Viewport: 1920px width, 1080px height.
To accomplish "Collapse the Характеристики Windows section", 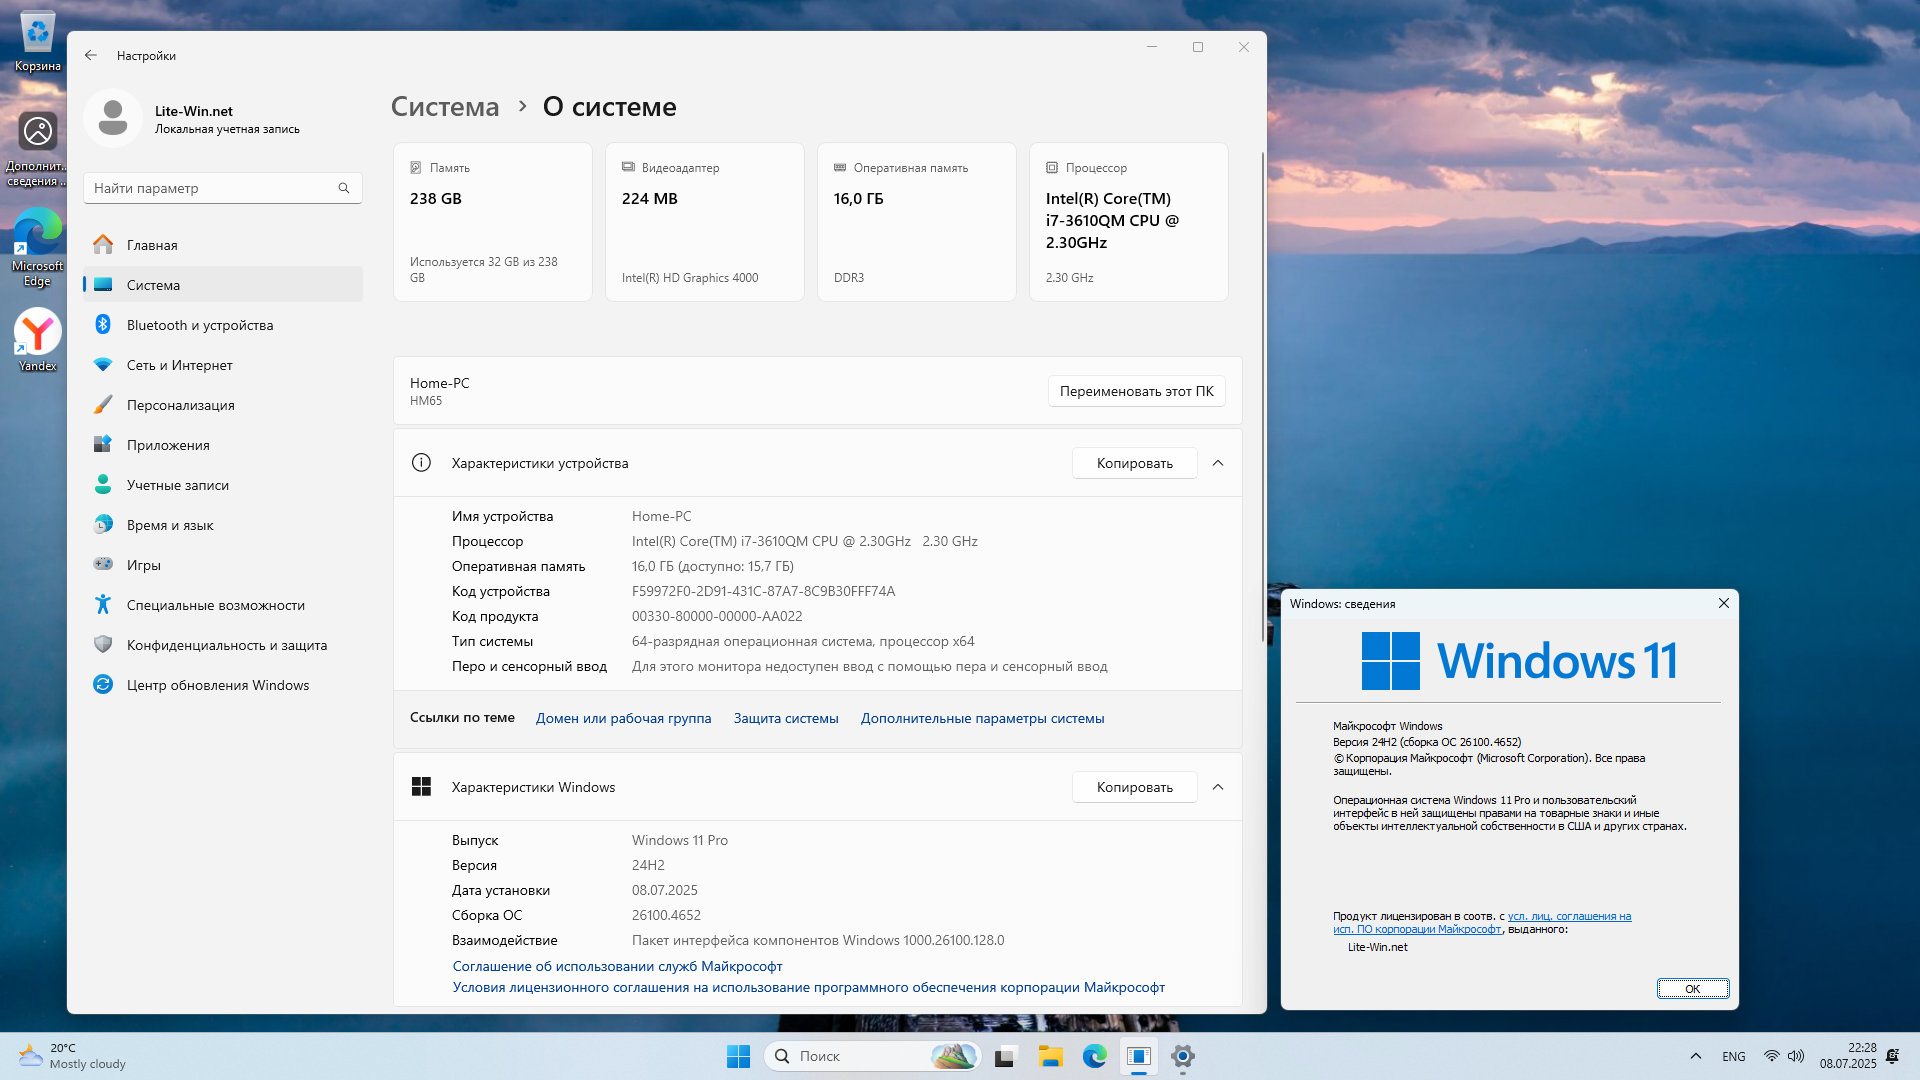I will click(1218, 787).
